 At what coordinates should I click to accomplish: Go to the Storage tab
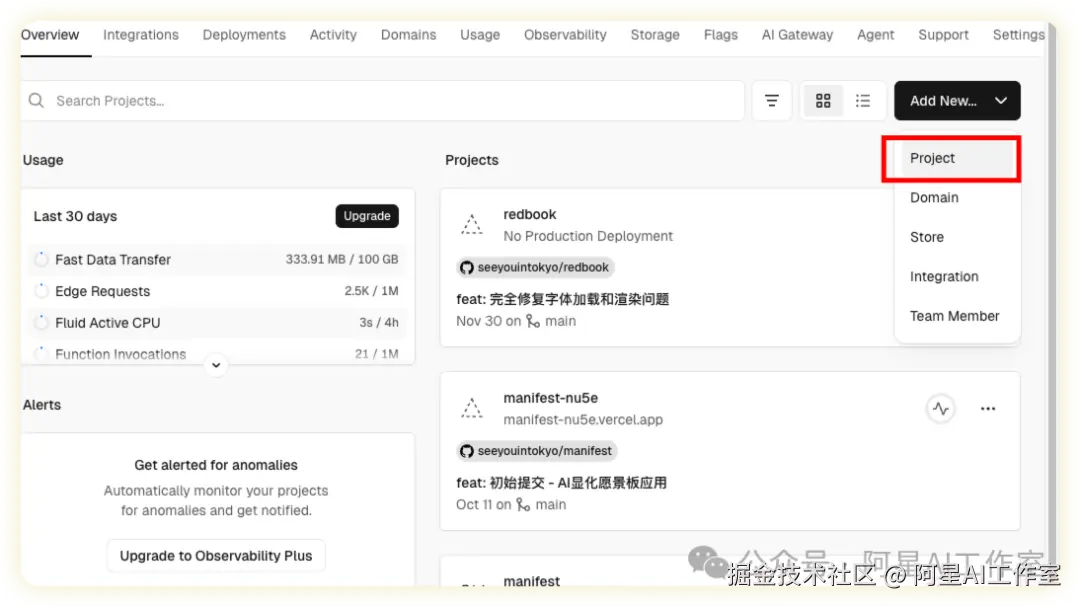[x=655, y=35]
